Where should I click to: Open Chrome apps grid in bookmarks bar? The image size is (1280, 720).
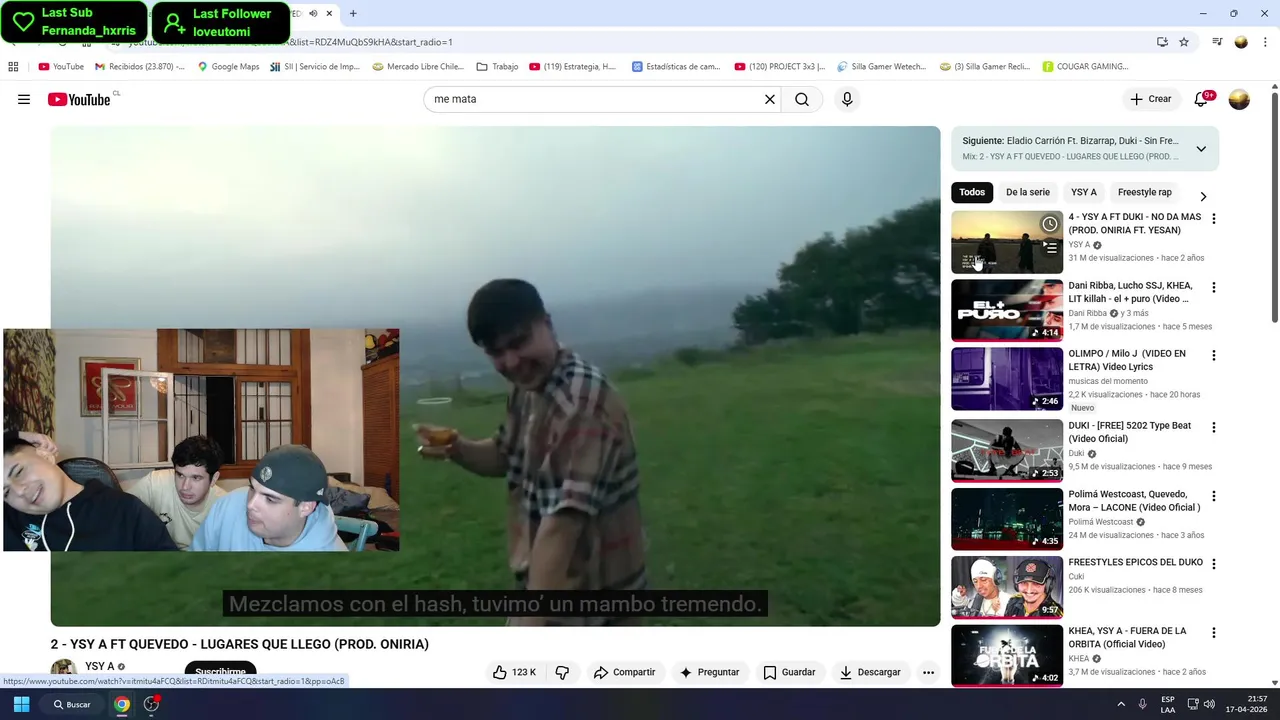[13, 67]
